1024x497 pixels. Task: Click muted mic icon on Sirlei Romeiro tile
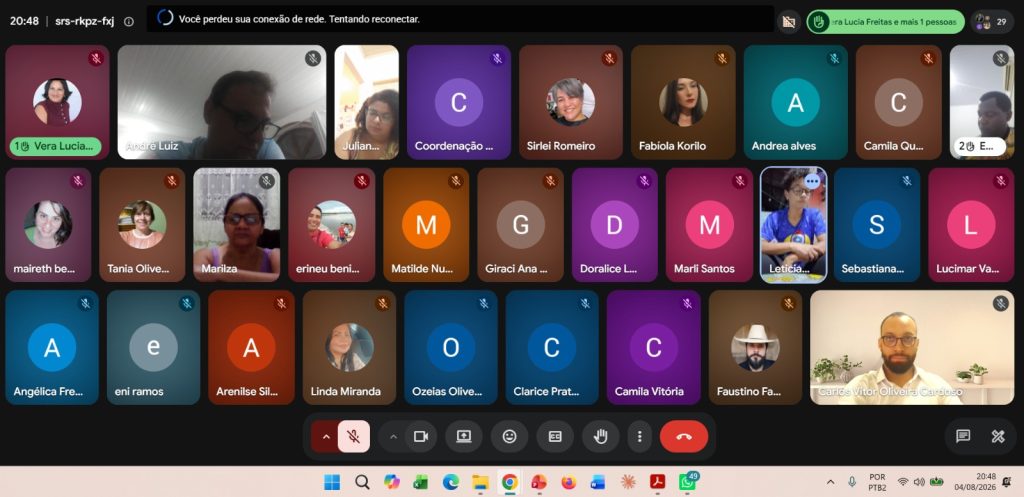tap(609, 59)
